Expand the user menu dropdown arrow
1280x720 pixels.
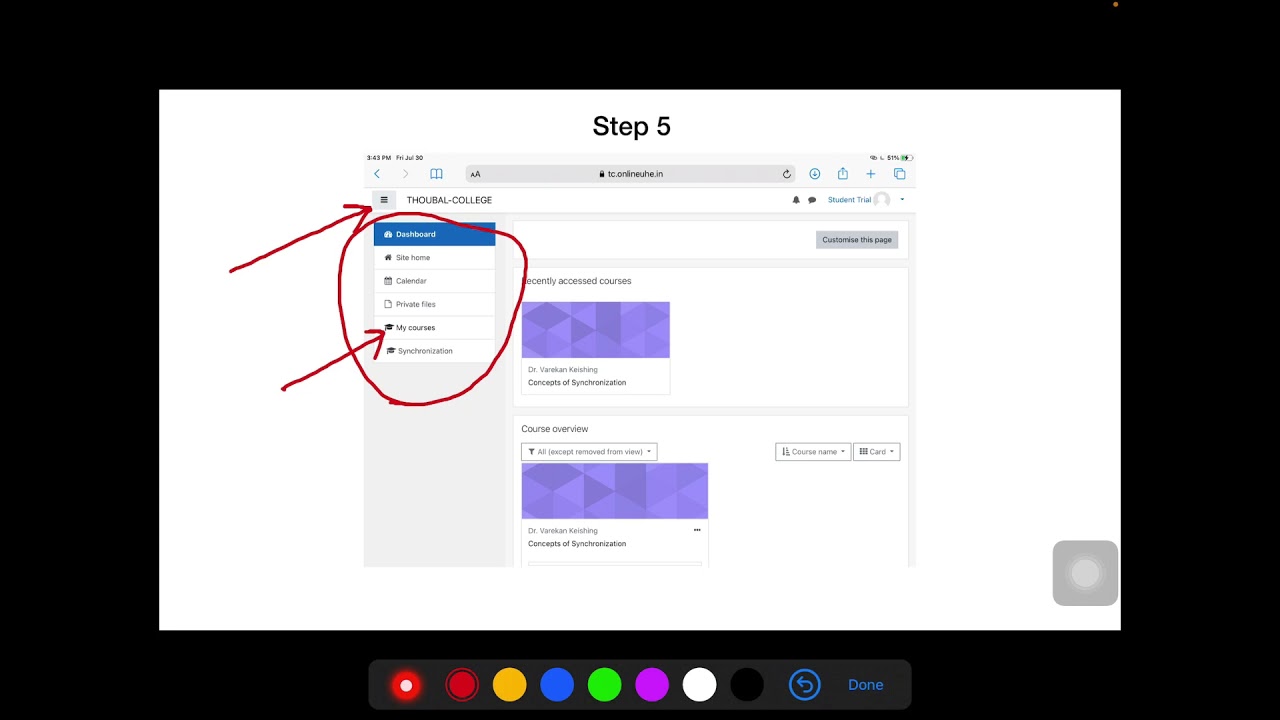[x=902, y=200]
